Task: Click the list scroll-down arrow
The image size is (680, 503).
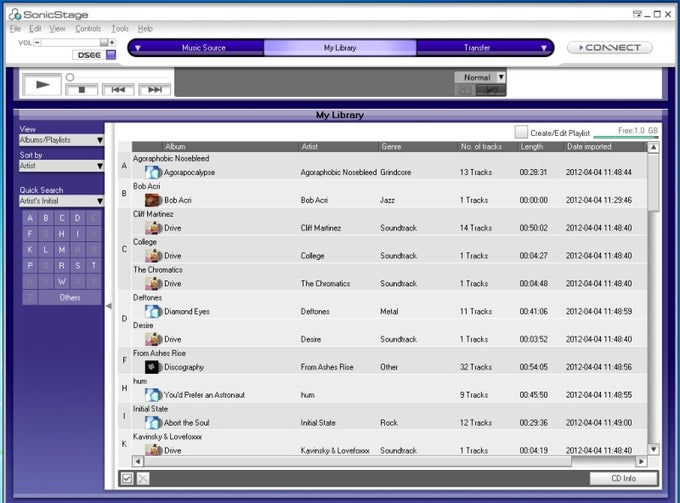Action: [x=653, y=449]
